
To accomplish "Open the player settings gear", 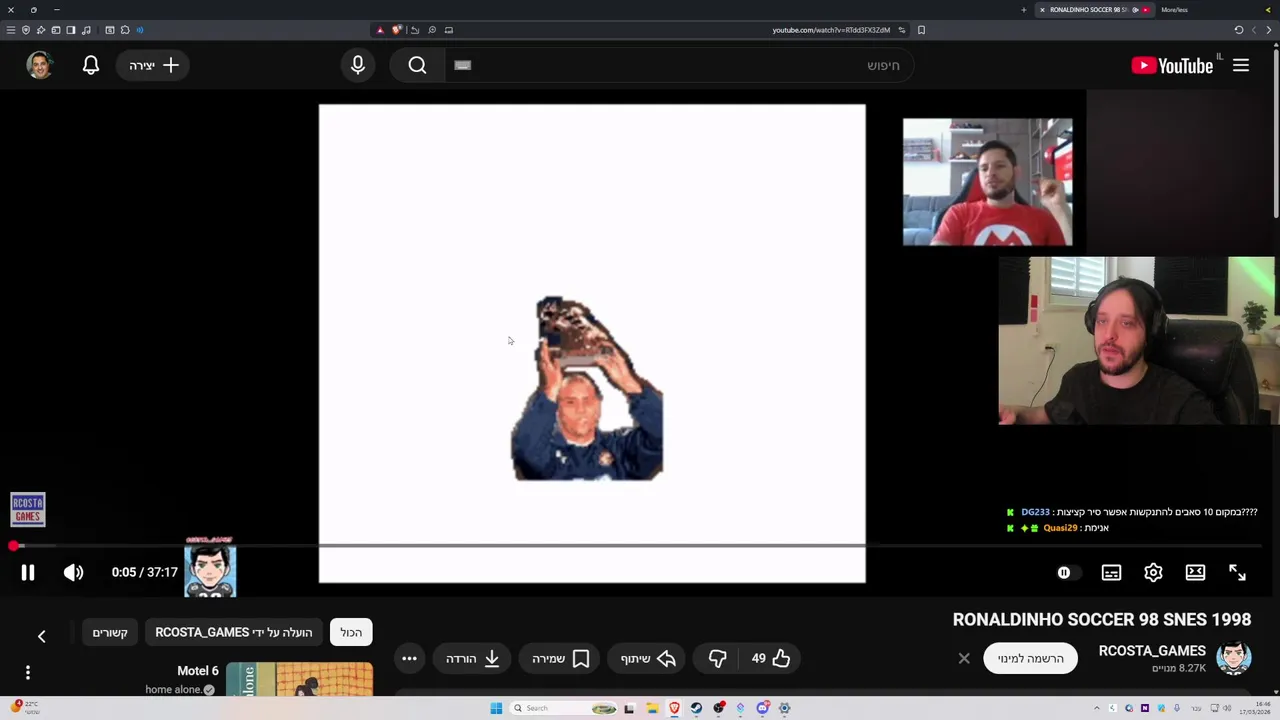I will click(x=1153, y=572).
